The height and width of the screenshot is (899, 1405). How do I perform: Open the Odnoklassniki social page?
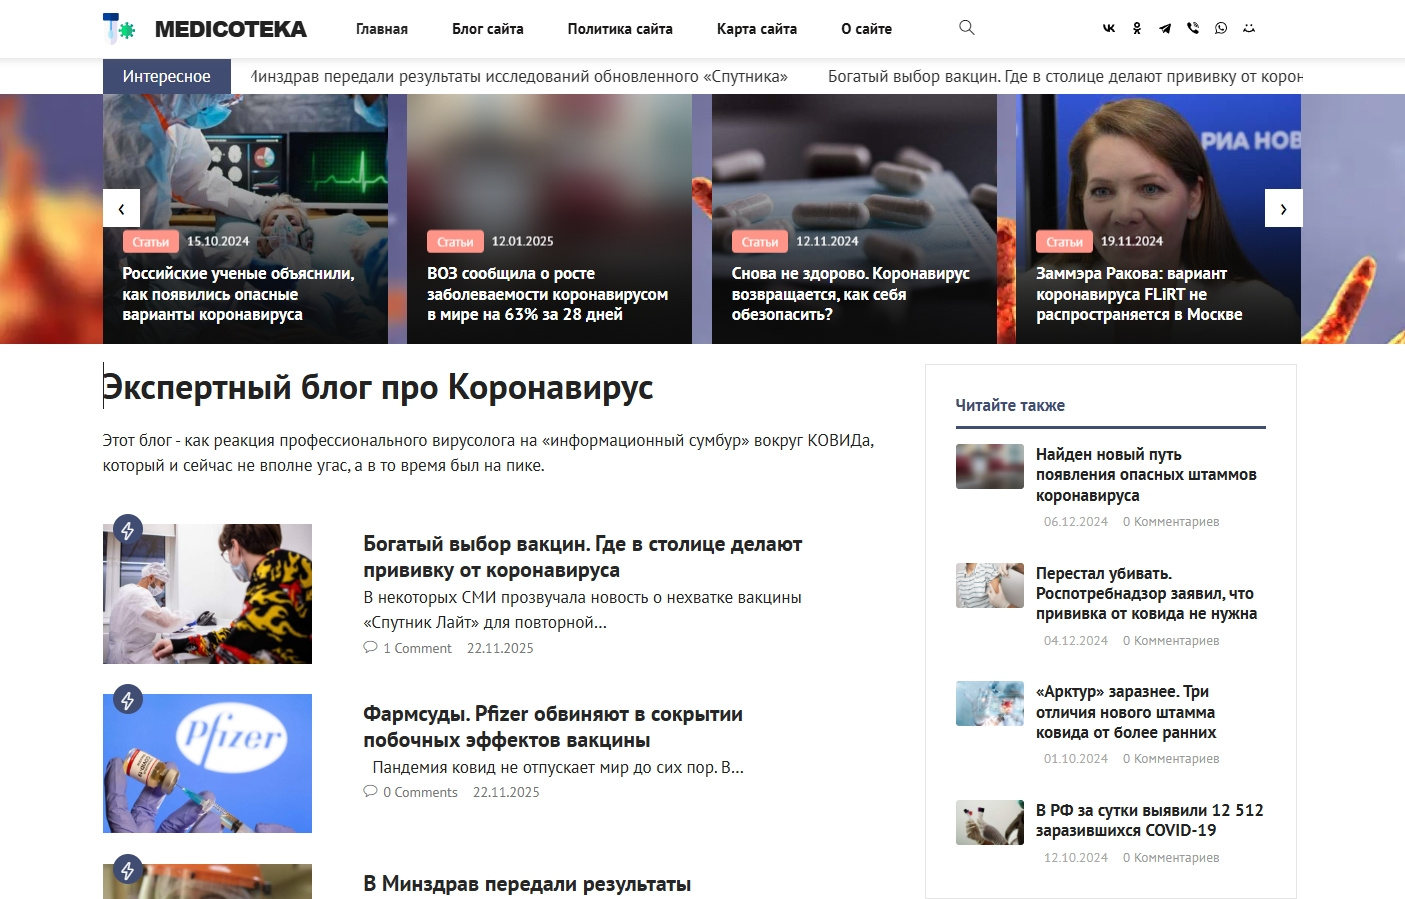tap(1137, 29)
